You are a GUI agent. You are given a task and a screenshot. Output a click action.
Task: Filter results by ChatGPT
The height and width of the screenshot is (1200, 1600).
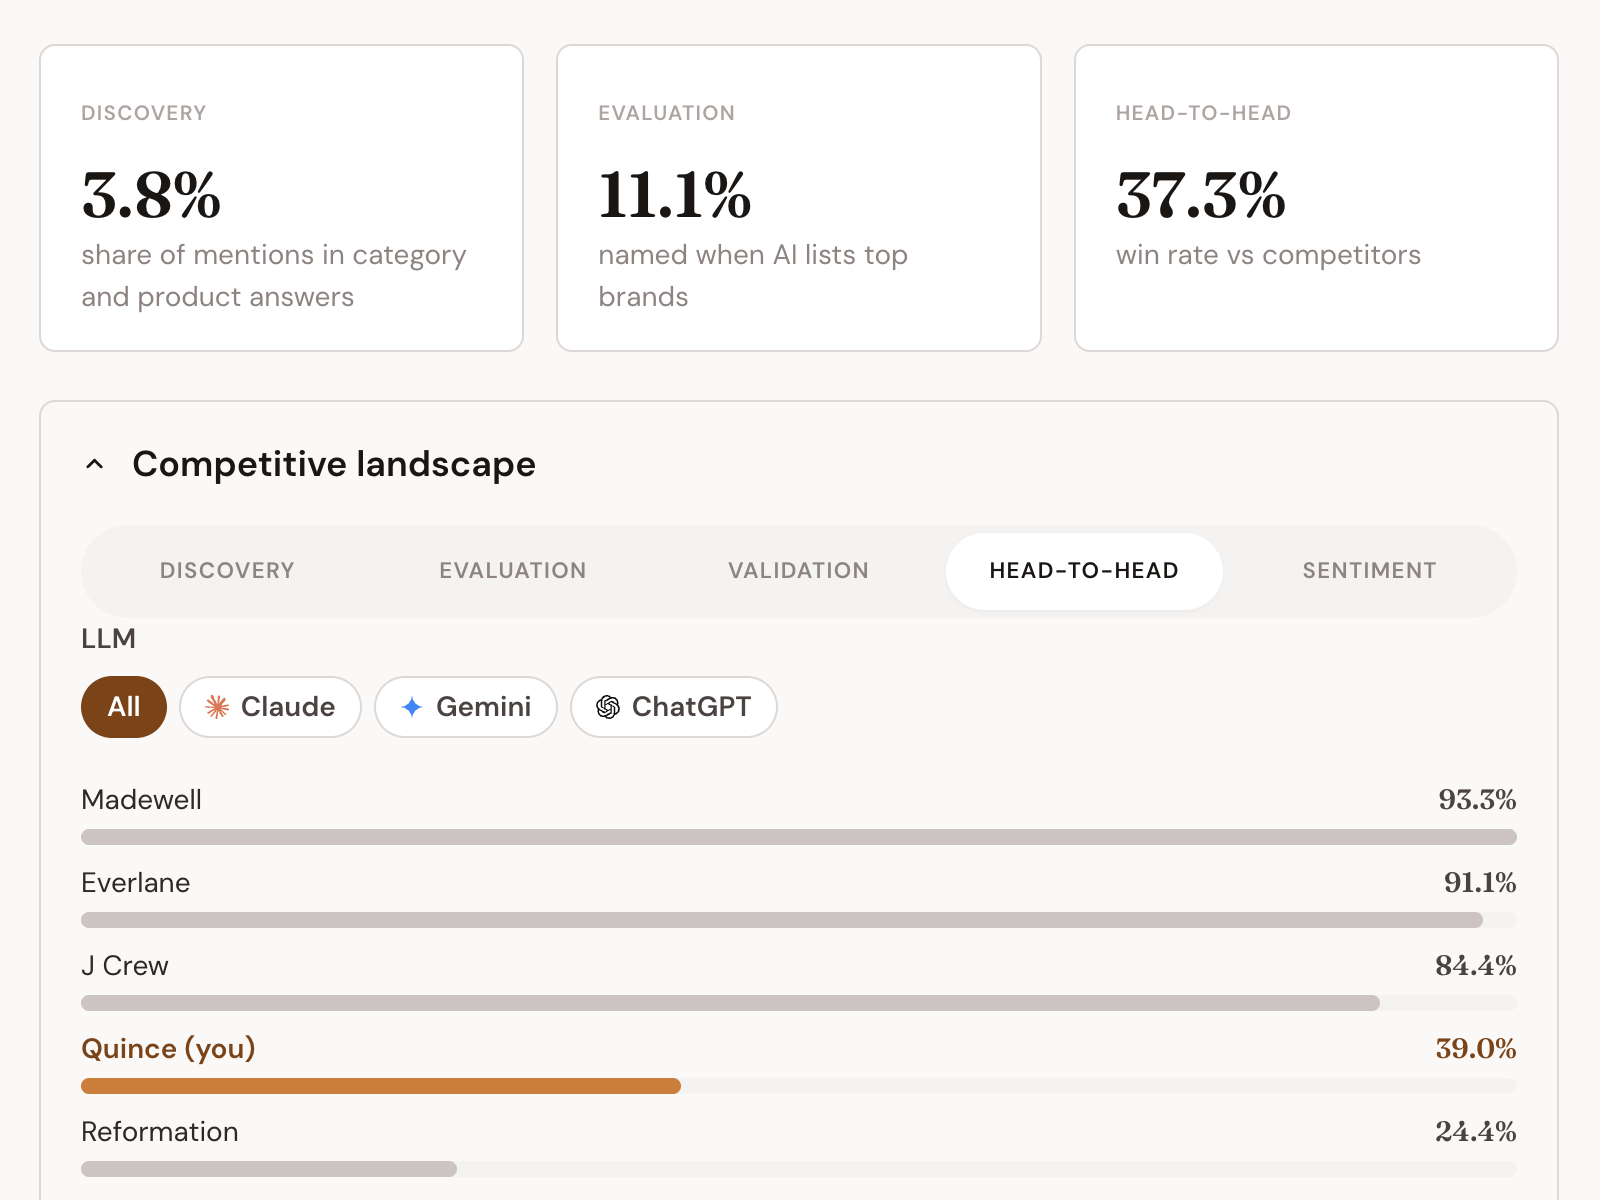674,707
